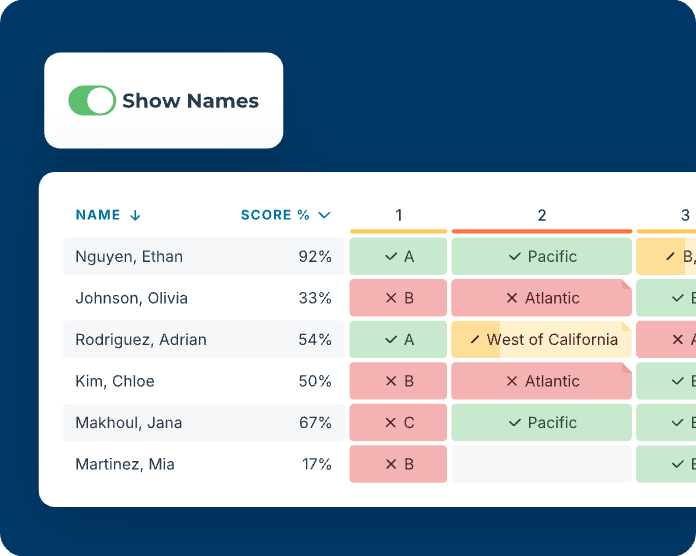Click Olivia Johnson's incorrect B answer
Screen dimensions: 696x556
click(x=398, y=298)
